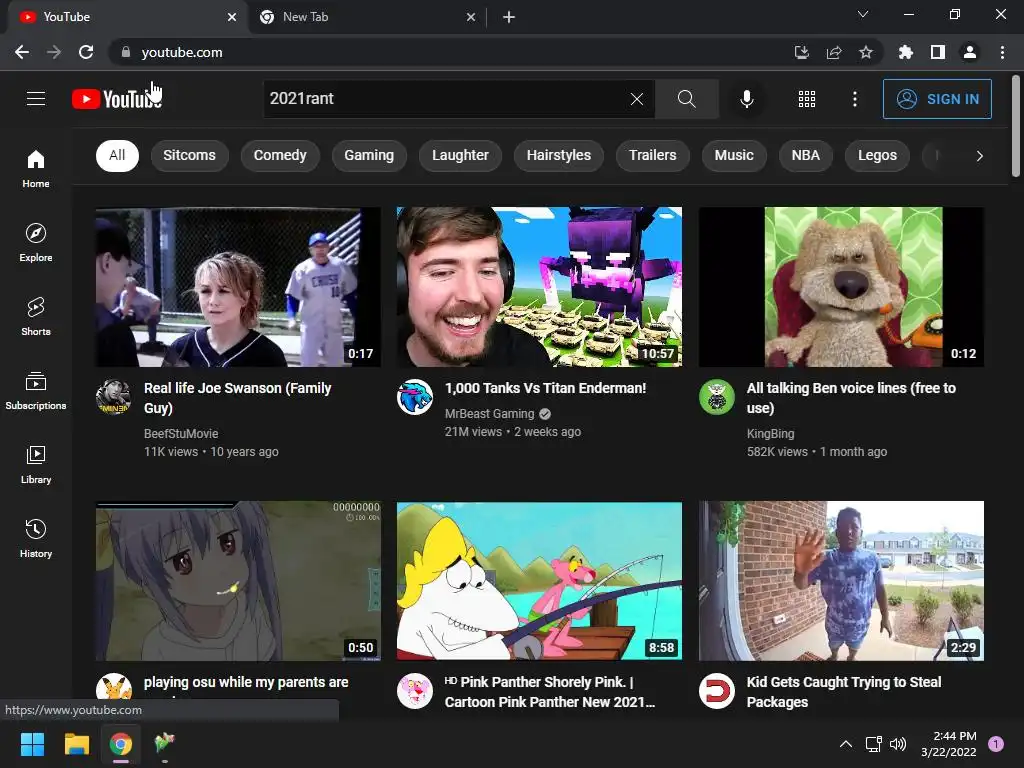Screen dimensions: 1024x768
Task: Click the MrBeast Gaming channel avatar
Action: click(415, 397)
